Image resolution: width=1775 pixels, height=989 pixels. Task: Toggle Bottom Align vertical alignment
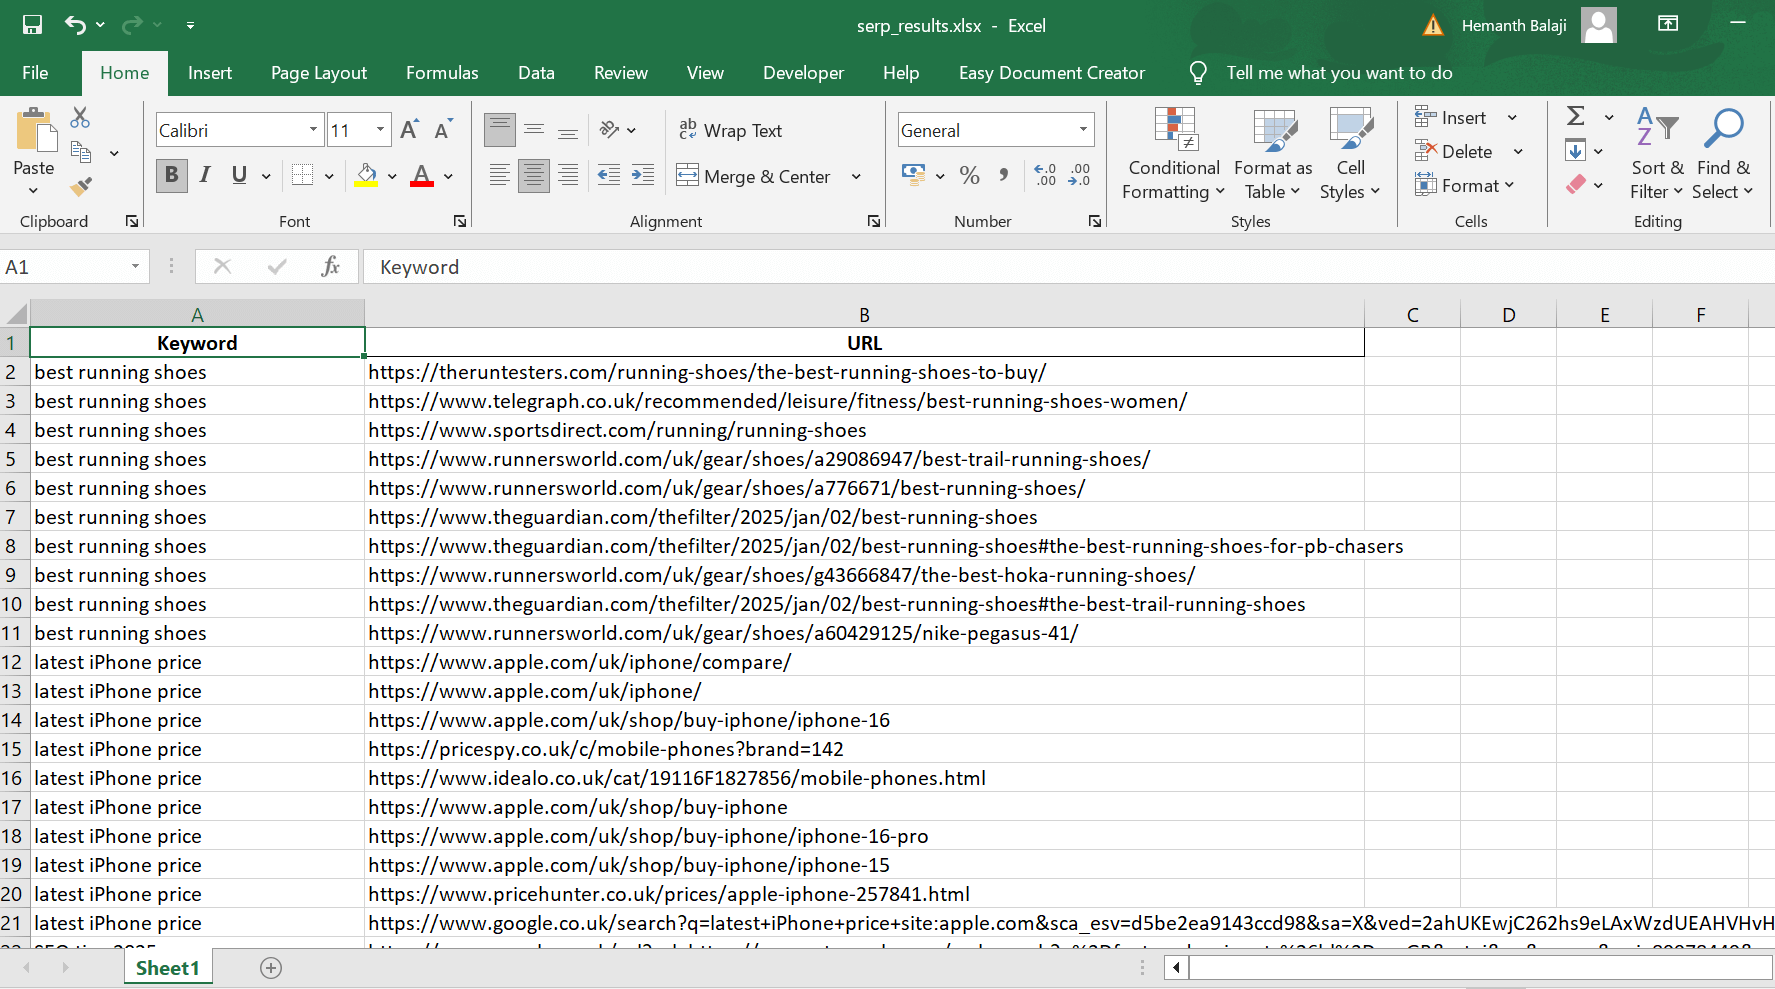(x=568, y=130)
